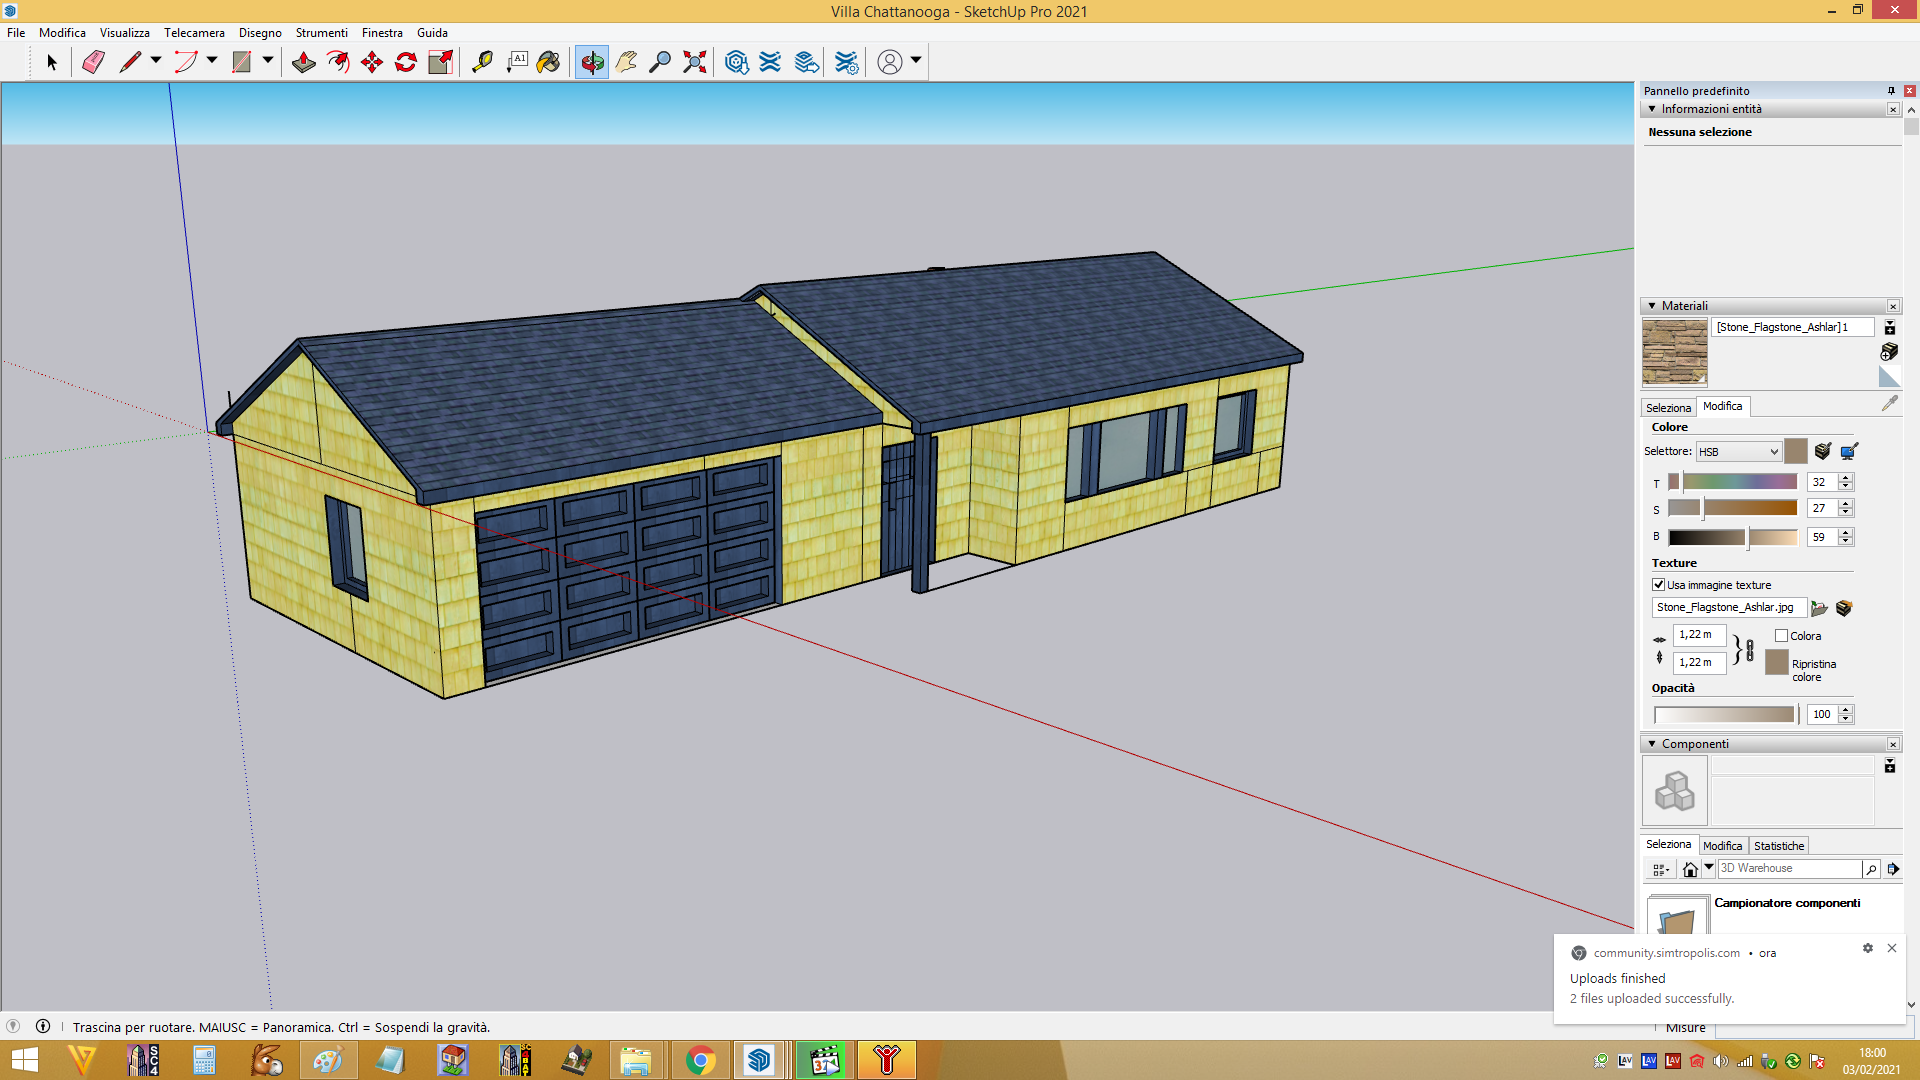Adjust the Opacità slider
The height and width of the screenshot is (1080, 1920).
1726,714
